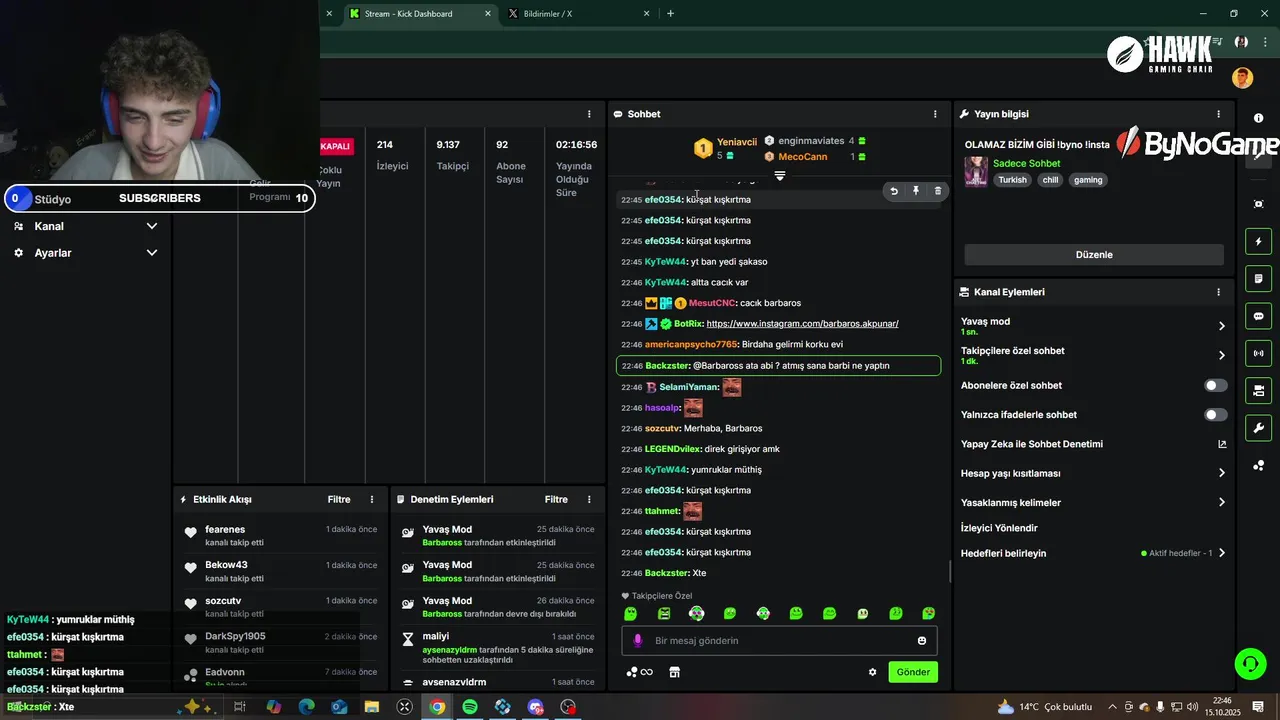Open Yasaklanmış kelimeler chevron
1280x720 pixels.
1221,502
